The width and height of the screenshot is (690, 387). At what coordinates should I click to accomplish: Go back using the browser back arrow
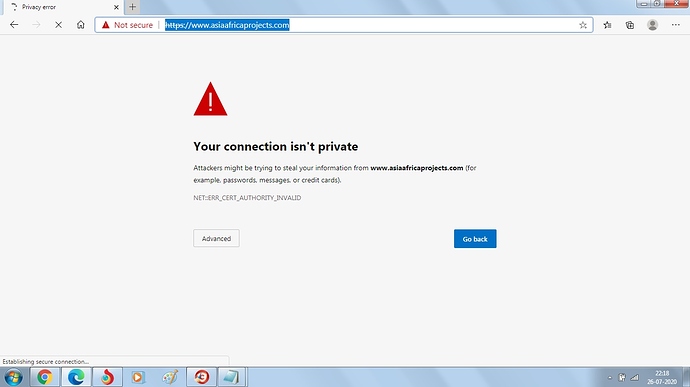click(x=14, y=25)
